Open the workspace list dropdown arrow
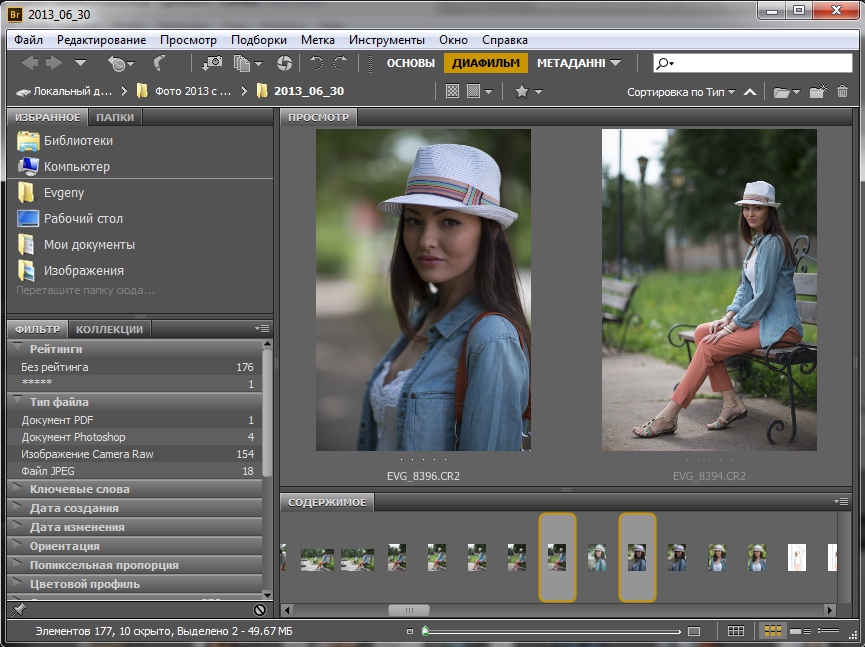Screen dimensions: 865x647 616,63
